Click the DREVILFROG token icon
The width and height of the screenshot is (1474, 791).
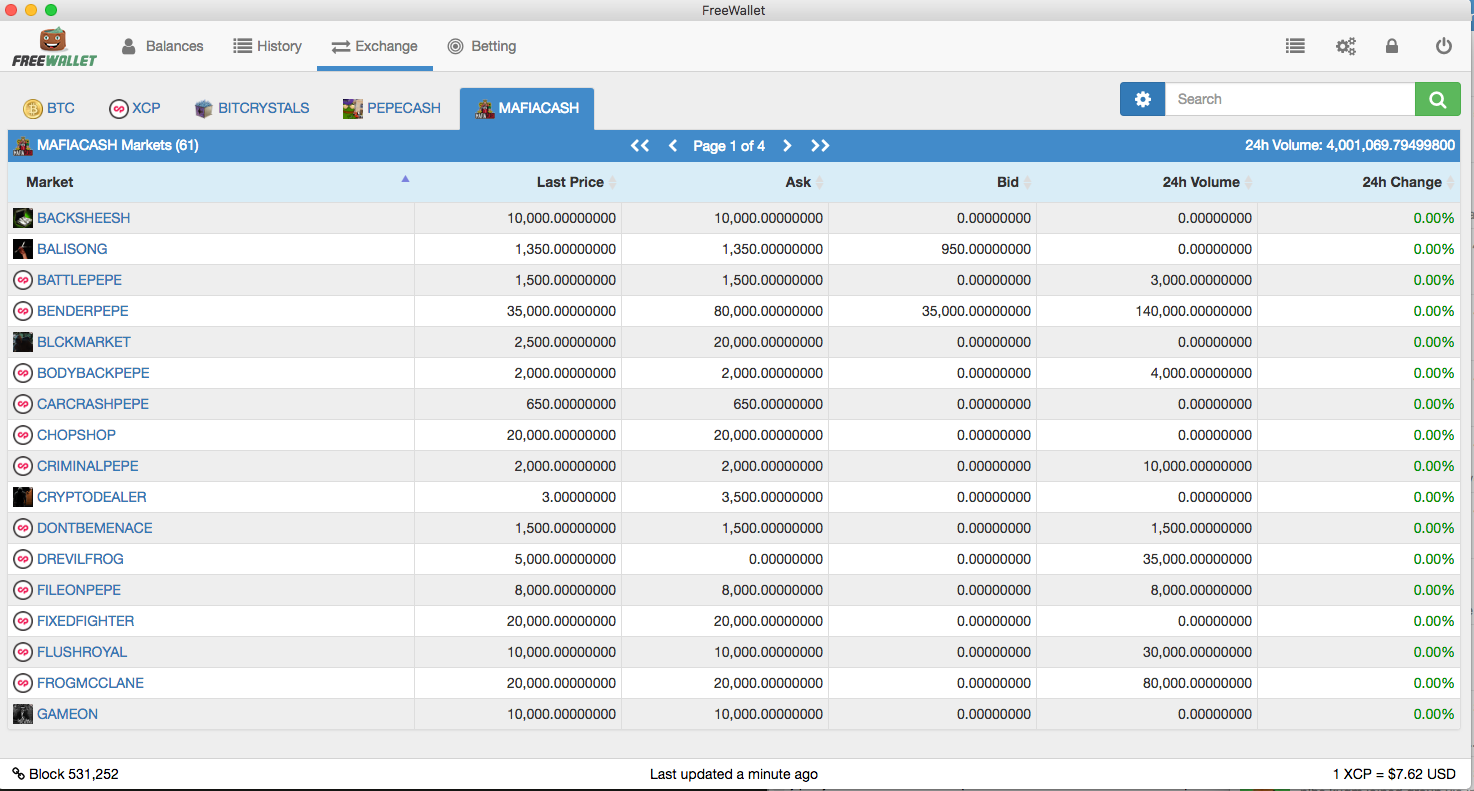click(23, 559)
